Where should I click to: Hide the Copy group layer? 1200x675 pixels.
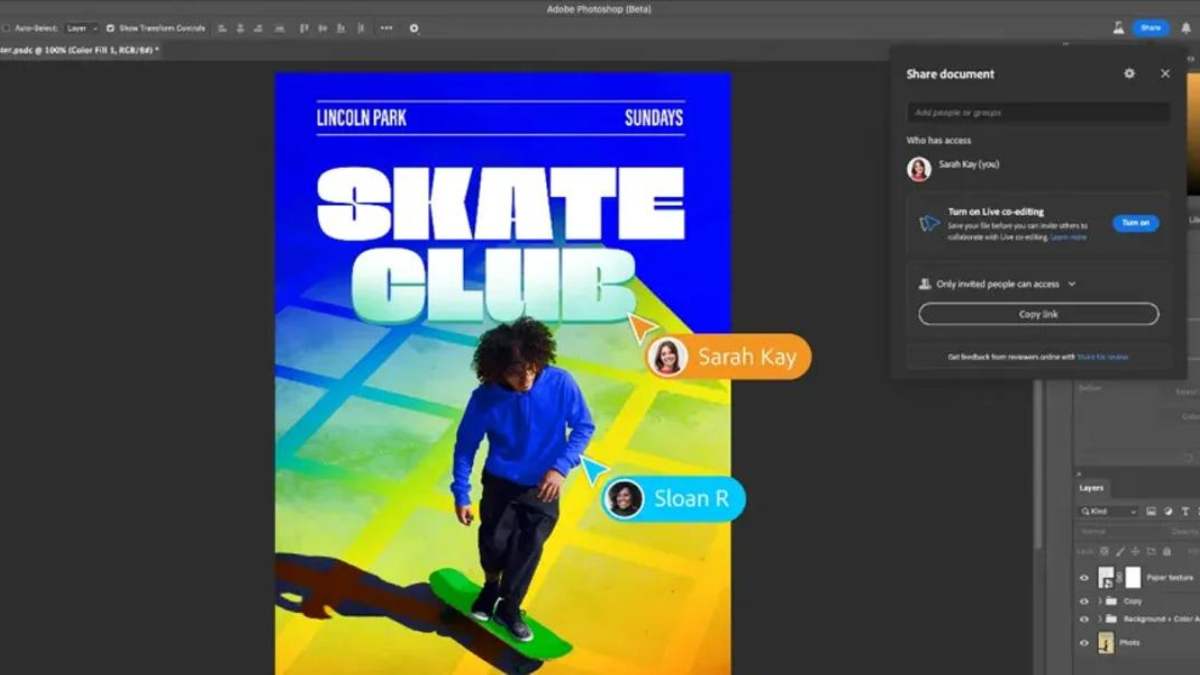1084,601
